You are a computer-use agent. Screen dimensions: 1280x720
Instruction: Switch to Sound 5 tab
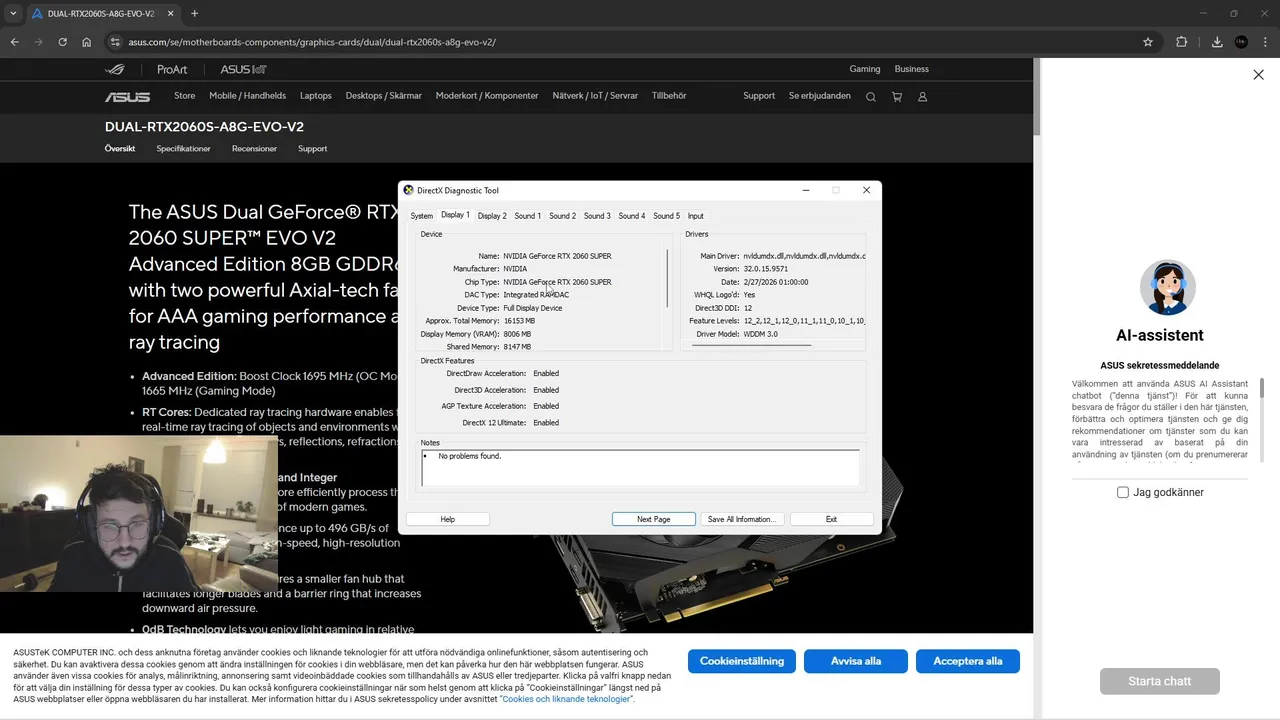666,216
